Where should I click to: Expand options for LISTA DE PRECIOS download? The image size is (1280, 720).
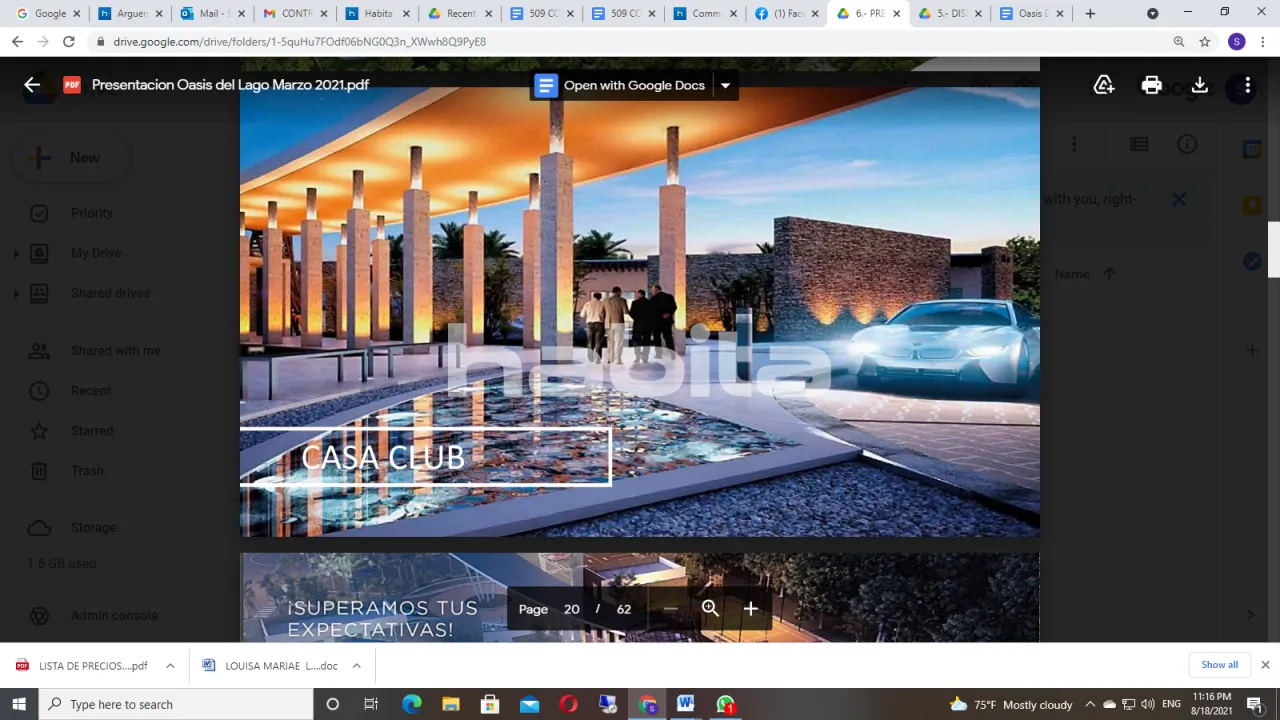[x=170, y=666]
